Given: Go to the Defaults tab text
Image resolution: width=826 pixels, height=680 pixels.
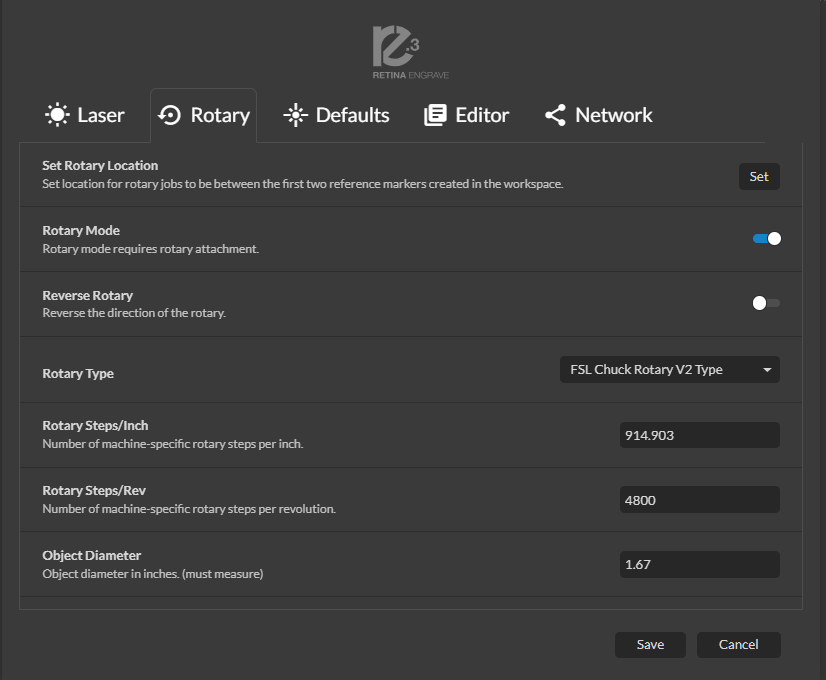Looking at the screenshot, I should (x=352, y=115).
